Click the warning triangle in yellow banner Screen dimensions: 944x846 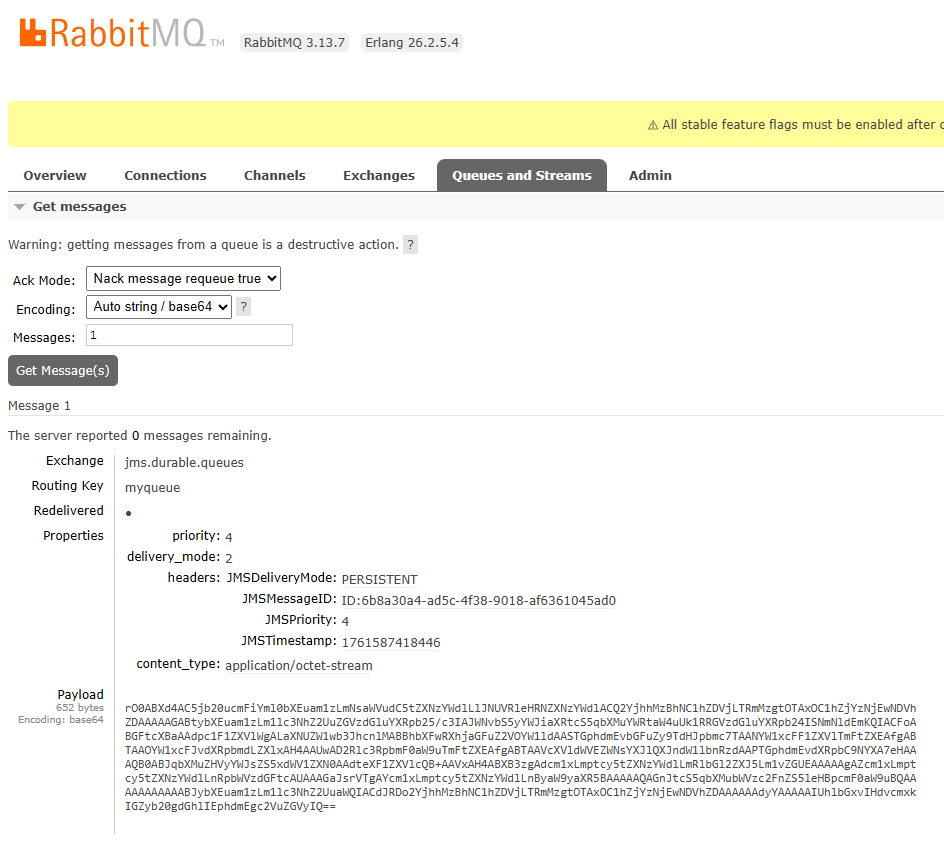(651, 124)
